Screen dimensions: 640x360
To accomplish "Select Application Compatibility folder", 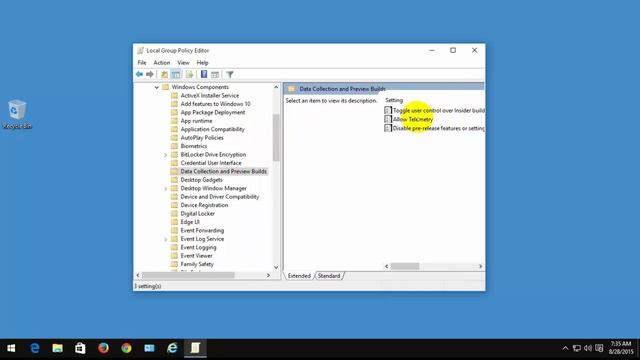I will (212, 129).
